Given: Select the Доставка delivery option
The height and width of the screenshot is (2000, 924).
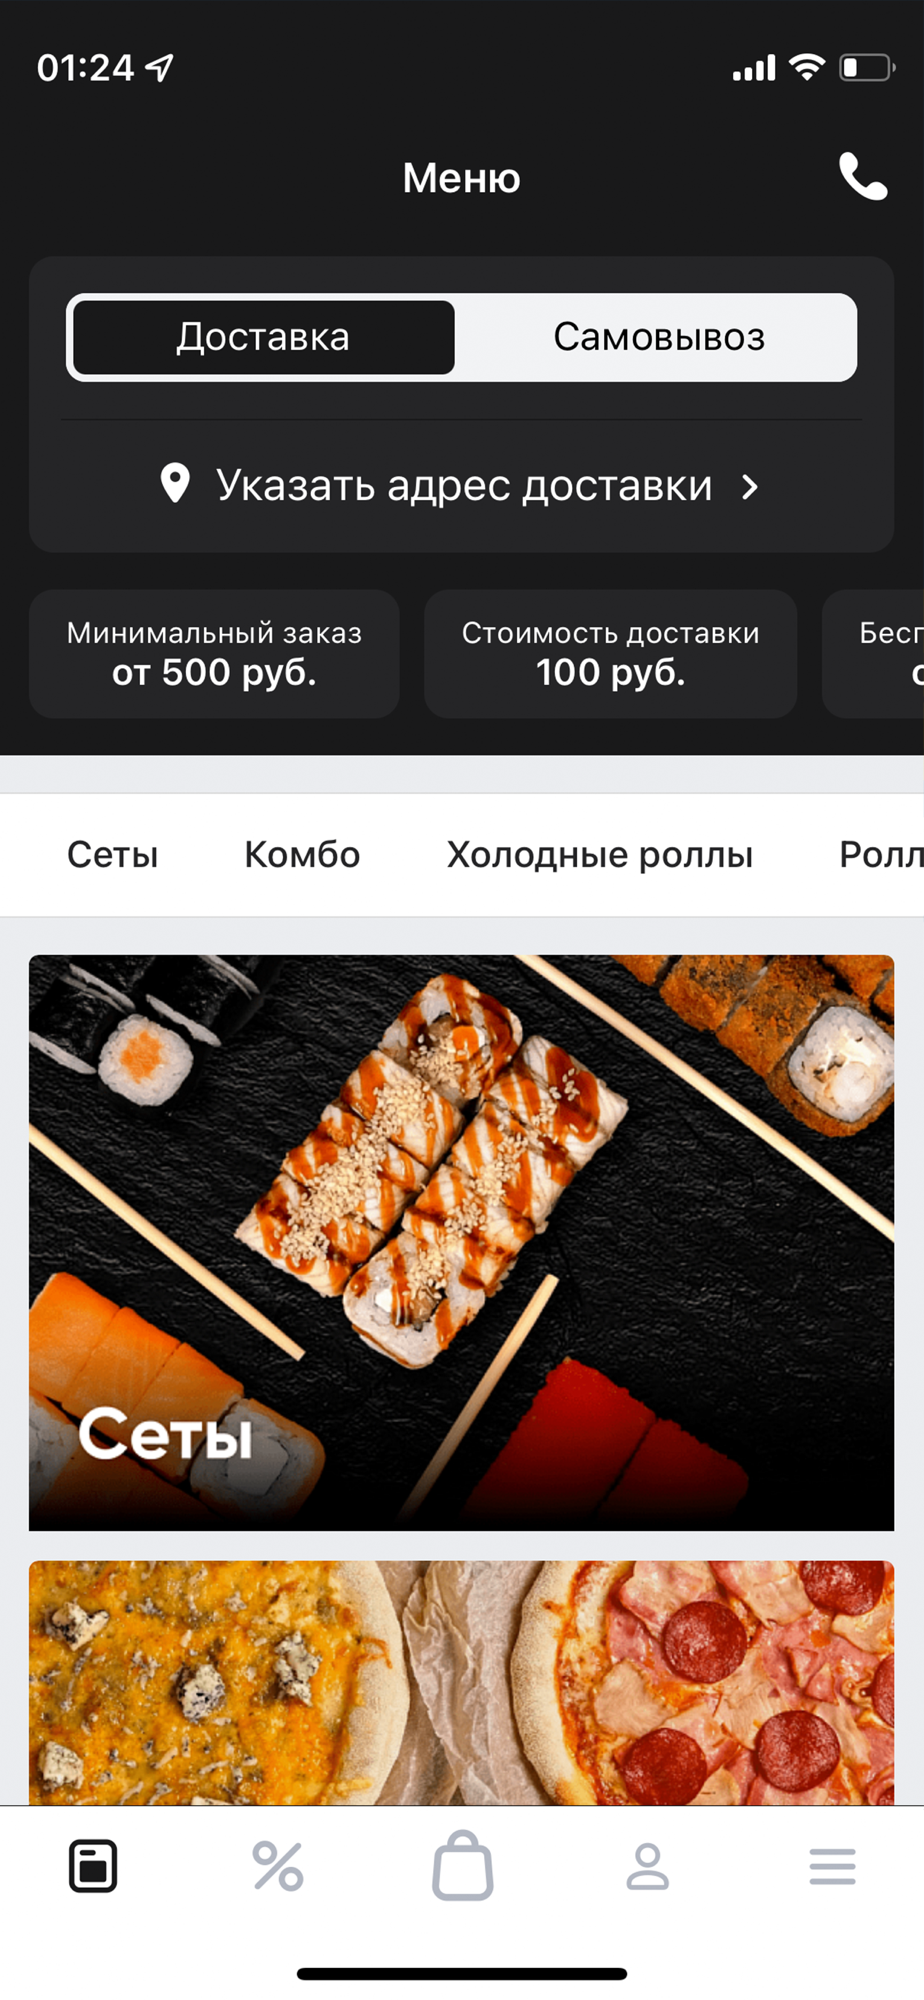Looking at the screenshot, I should pyautogui.click(x=264, y=337).
